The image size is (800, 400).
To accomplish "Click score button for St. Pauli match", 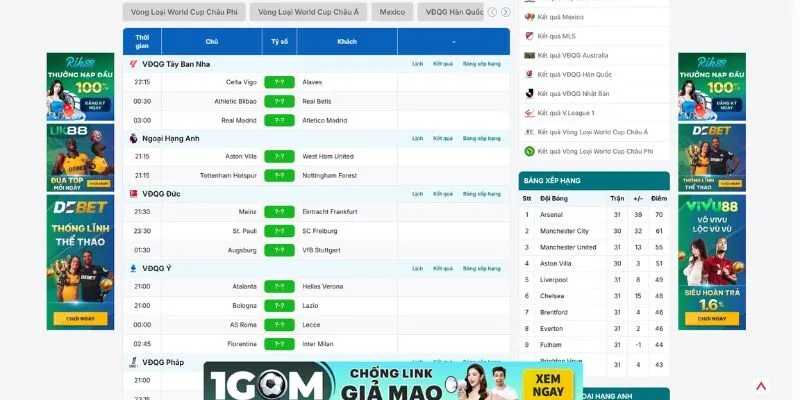I will coord(280,231).
